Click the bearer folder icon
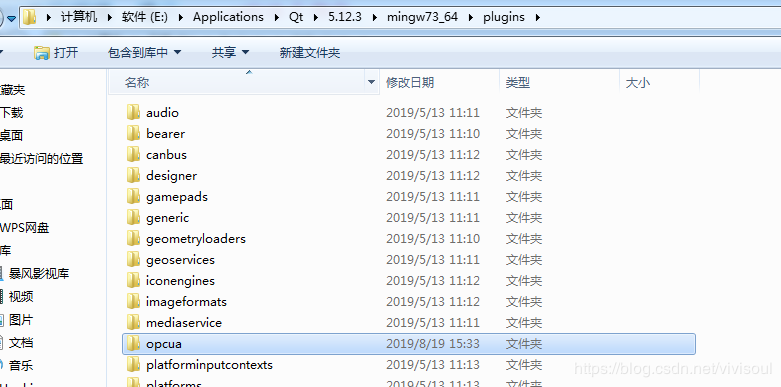Viewport: 781px width, 387px height. pos(133,133)
